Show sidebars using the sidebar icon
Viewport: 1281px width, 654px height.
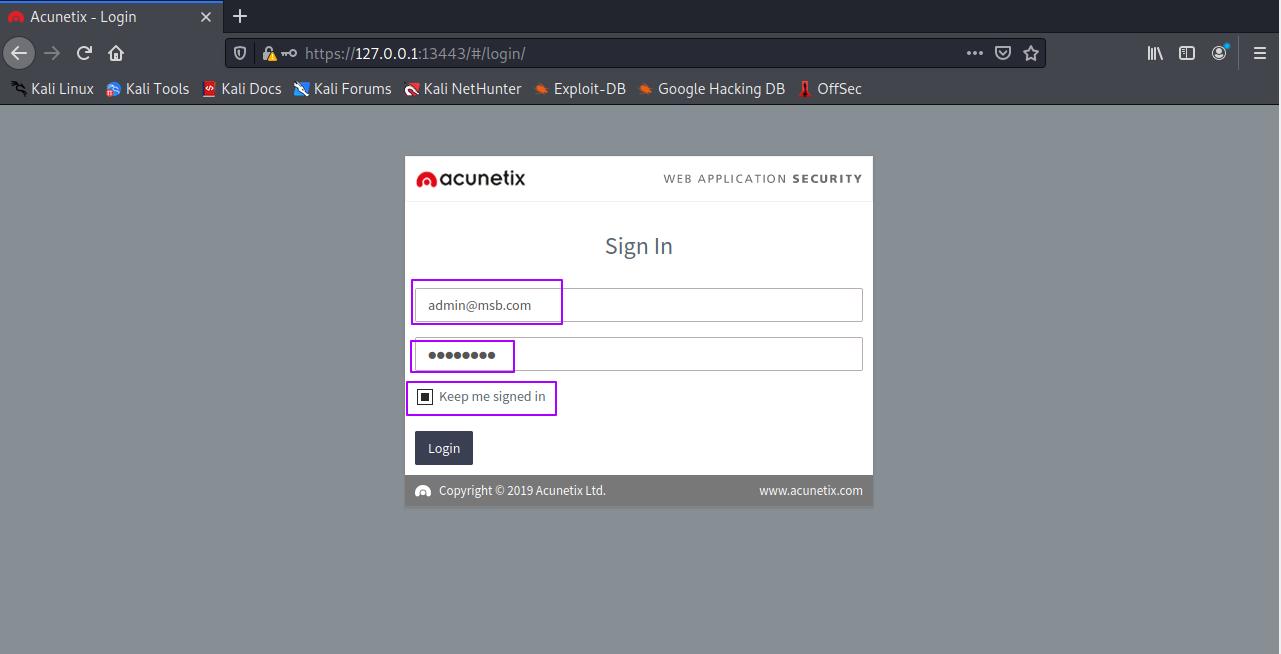point(1187,53)
